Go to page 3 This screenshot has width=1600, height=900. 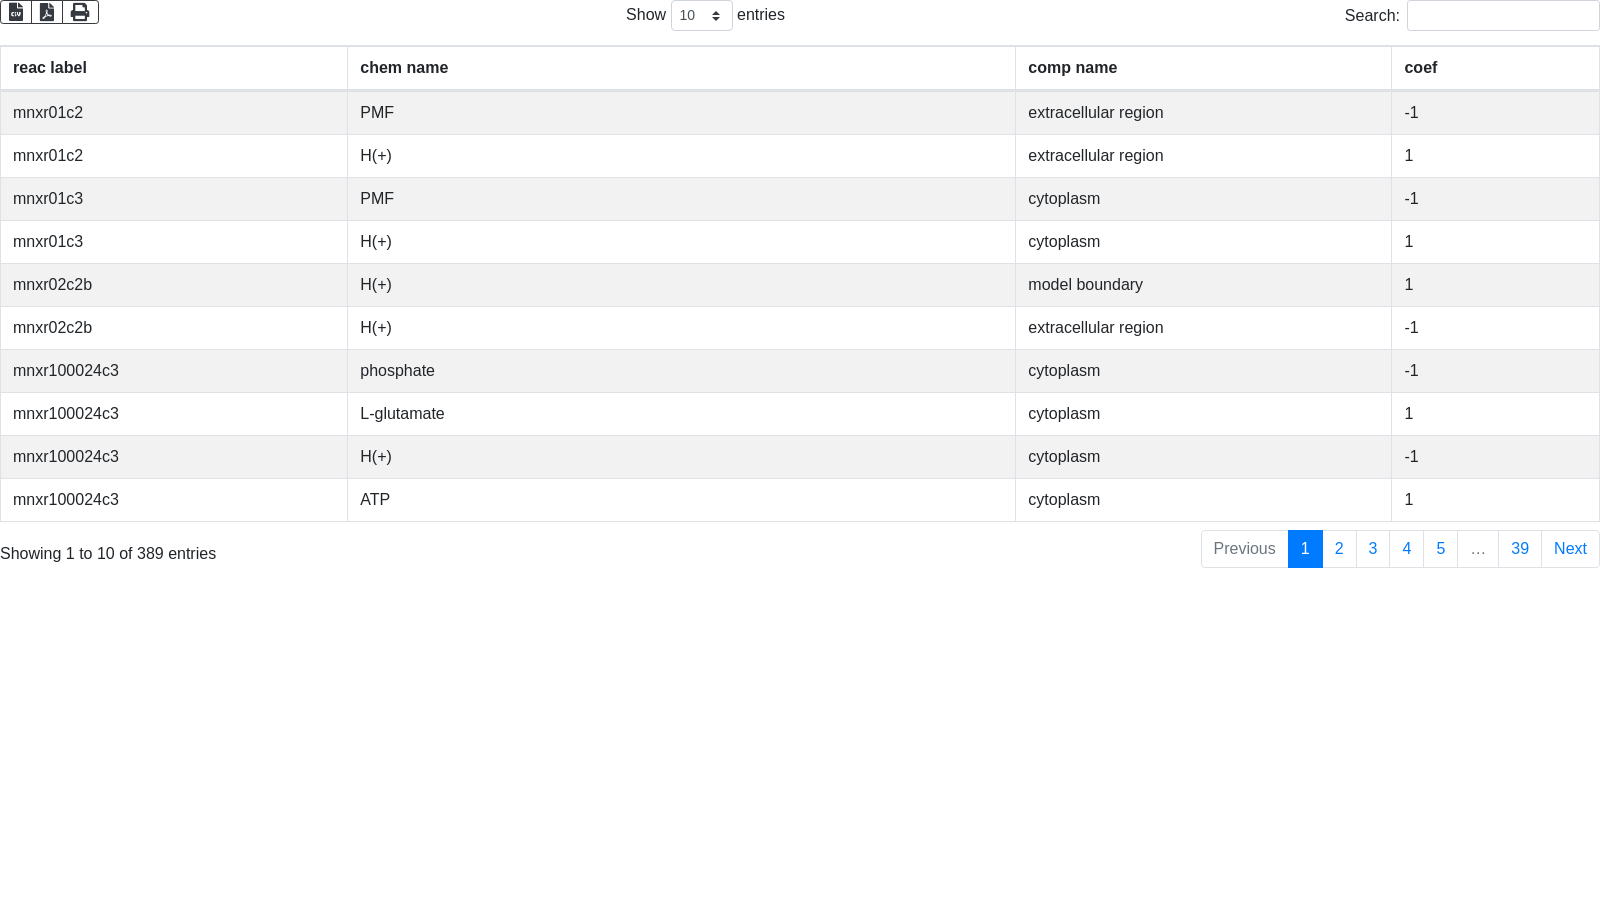pos(1373,549)
